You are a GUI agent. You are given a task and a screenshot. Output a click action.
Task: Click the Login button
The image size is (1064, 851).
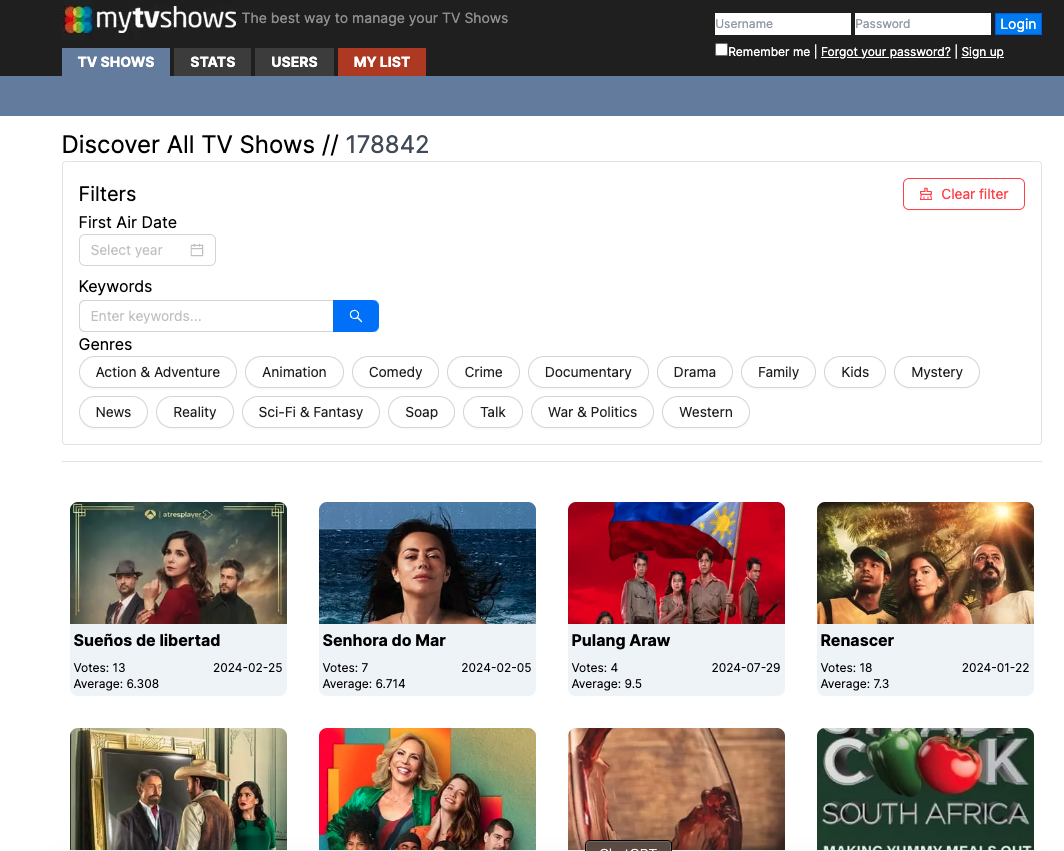pos(1017,24)
